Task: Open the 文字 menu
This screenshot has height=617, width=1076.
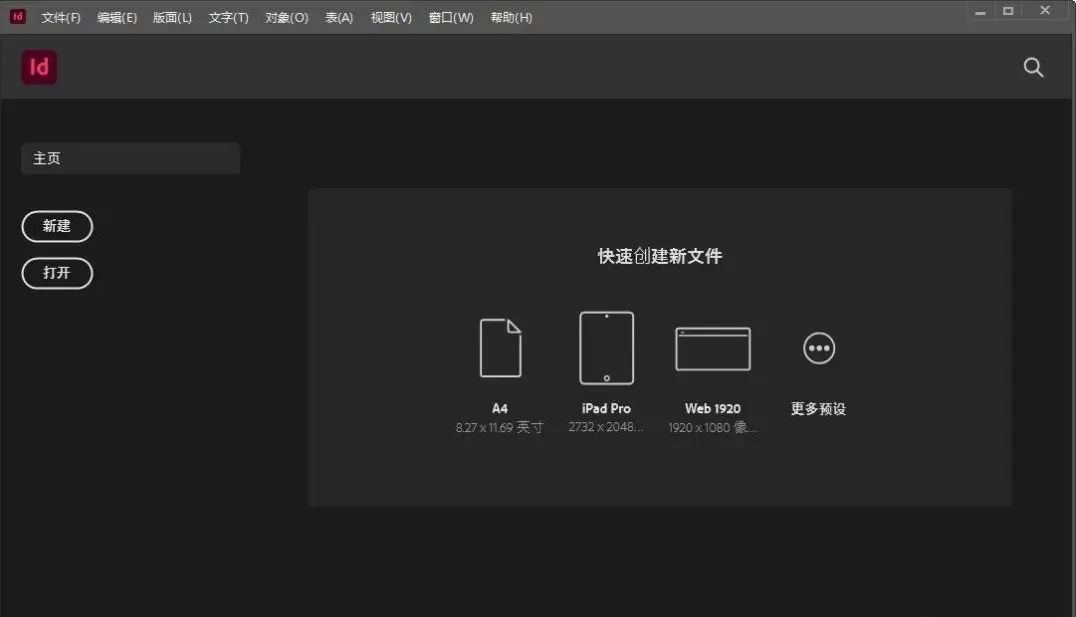Action: [x=228, y=17]
